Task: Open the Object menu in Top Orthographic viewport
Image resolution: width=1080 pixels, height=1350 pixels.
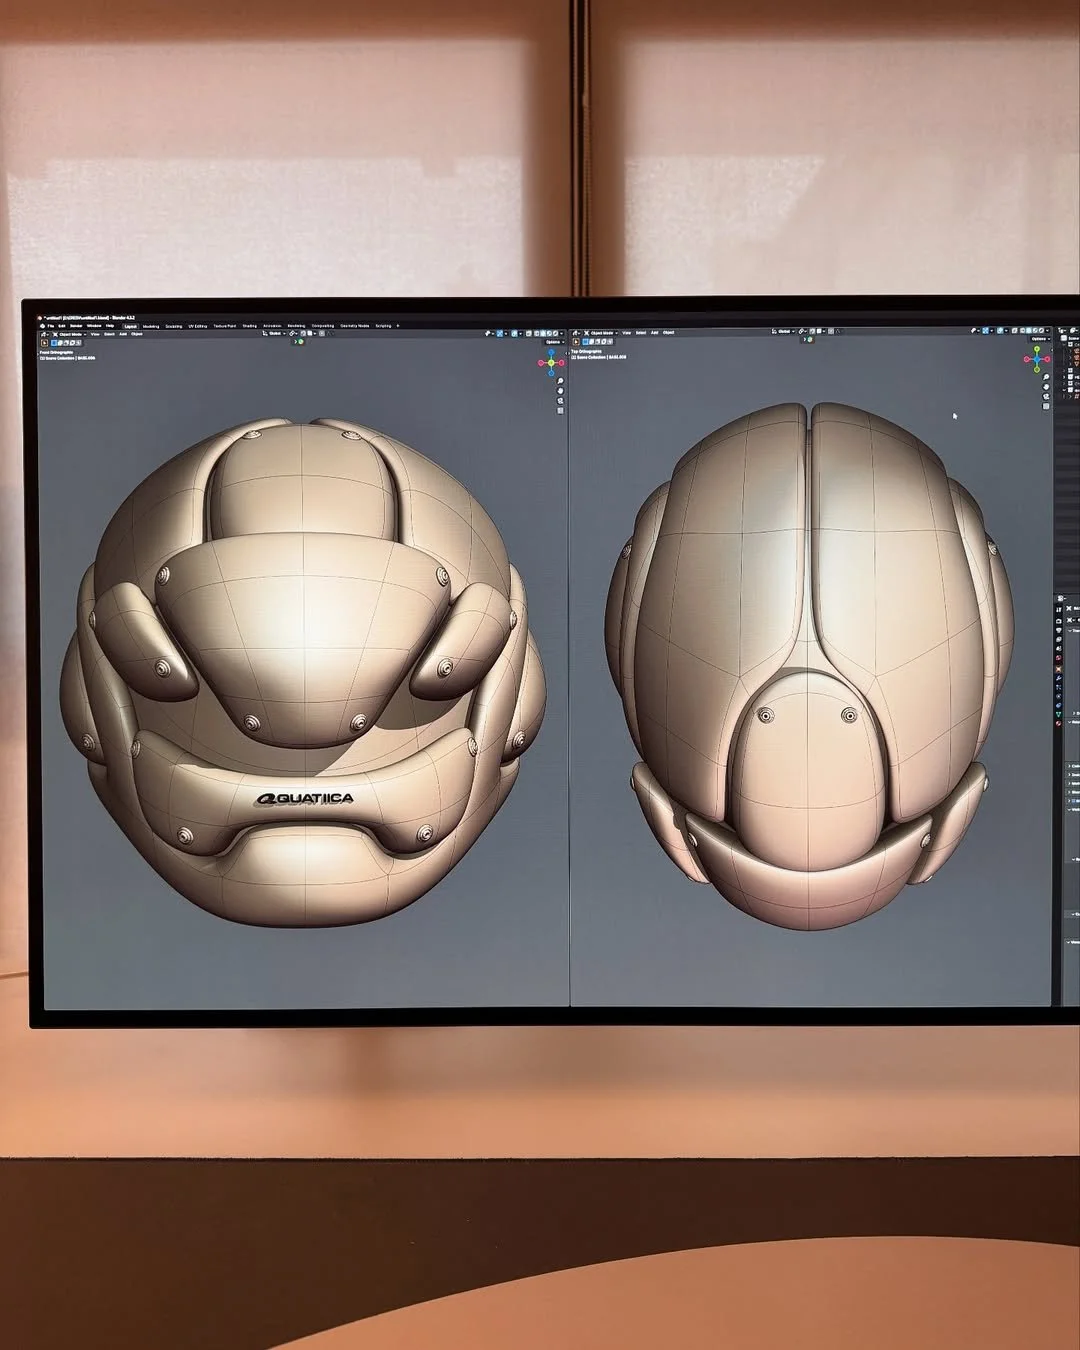Action: [x=668, y=332]
